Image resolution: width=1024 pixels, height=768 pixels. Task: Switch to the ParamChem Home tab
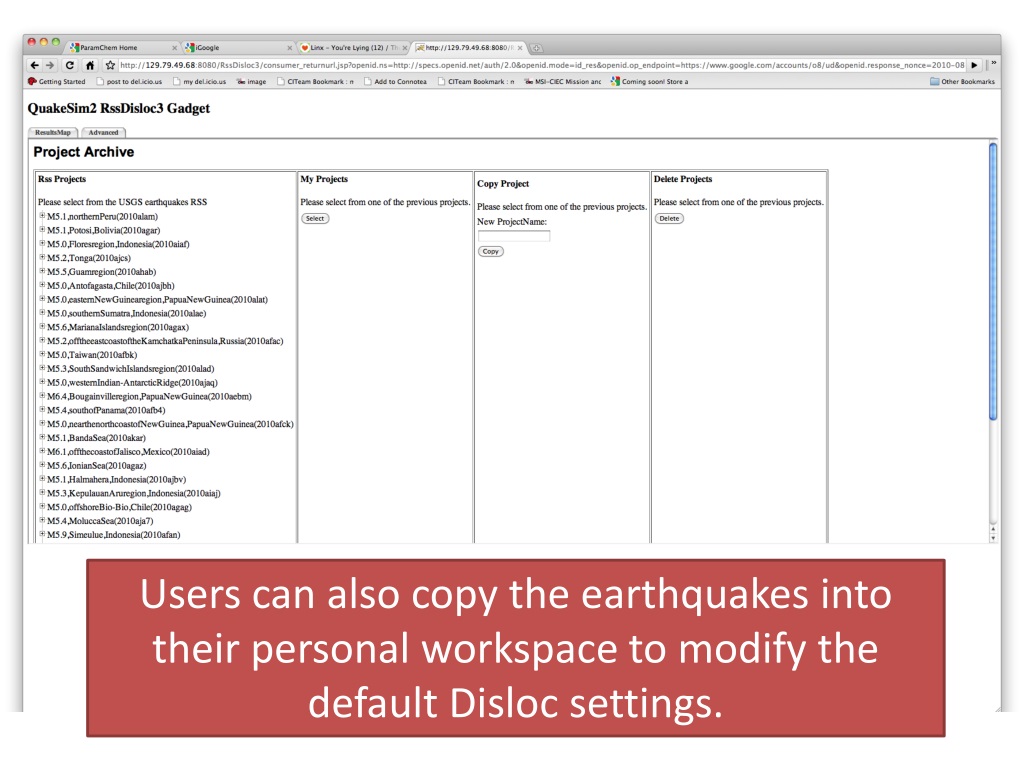tap(123, 48)
